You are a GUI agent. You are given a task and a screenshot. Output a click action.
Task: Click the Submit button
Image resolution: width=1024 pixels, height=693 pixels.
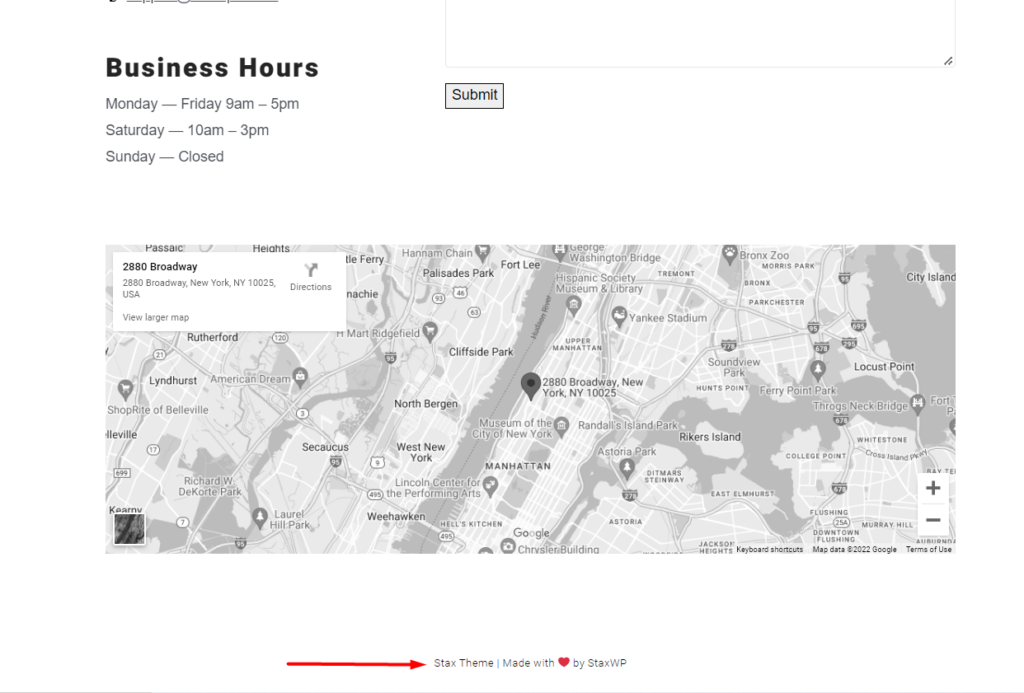[x=474, y=95]
